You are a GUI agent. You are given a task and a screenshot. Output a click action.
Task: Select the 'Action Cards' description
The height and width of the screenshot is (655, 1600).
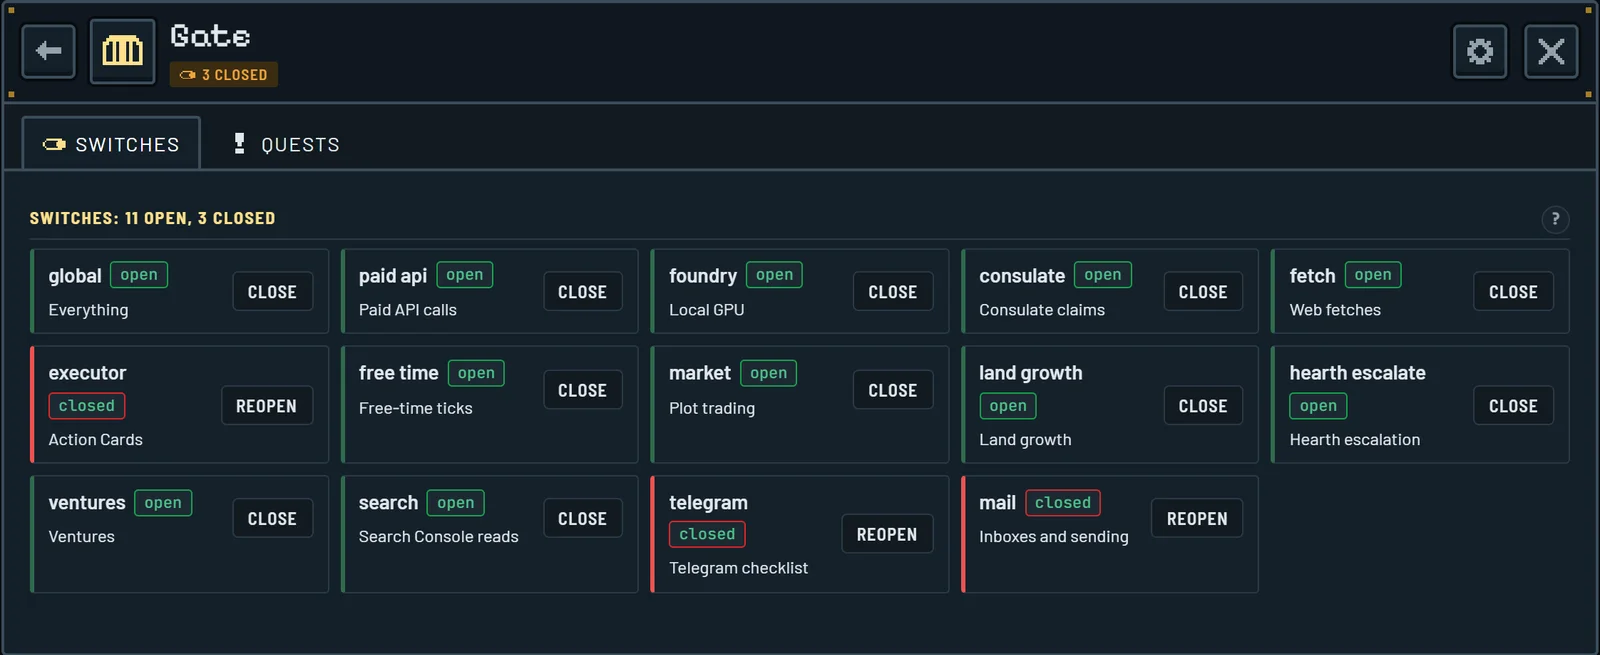tap(96, 440)
